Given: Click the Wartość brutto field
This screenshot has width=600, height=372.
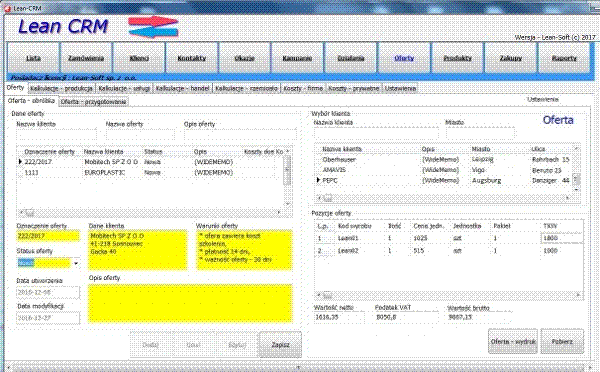Looking at the screenshot, I should tap(479, 317).
